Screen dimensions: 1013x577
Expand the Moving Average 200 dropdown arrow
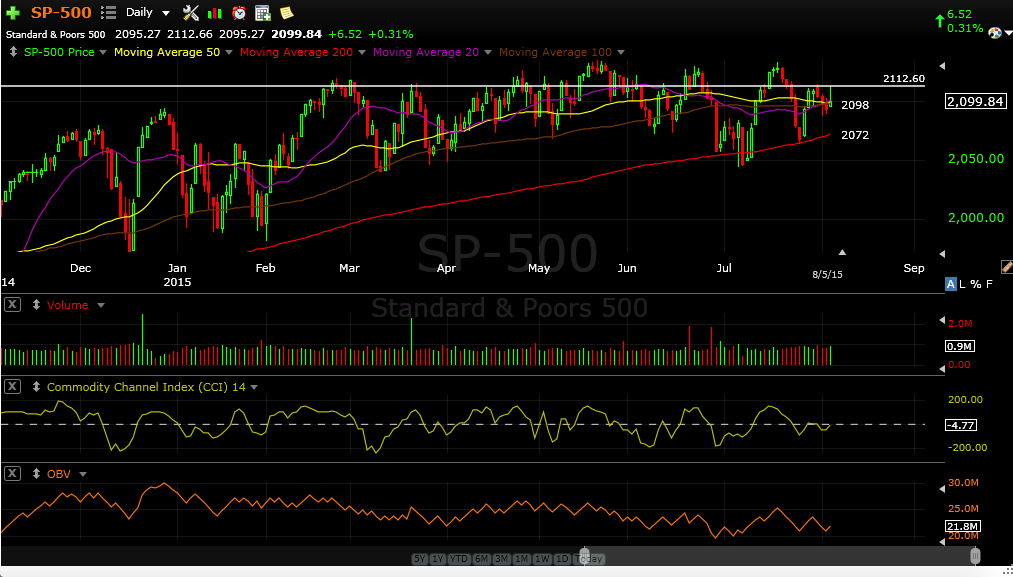click(x=362, y=52)
